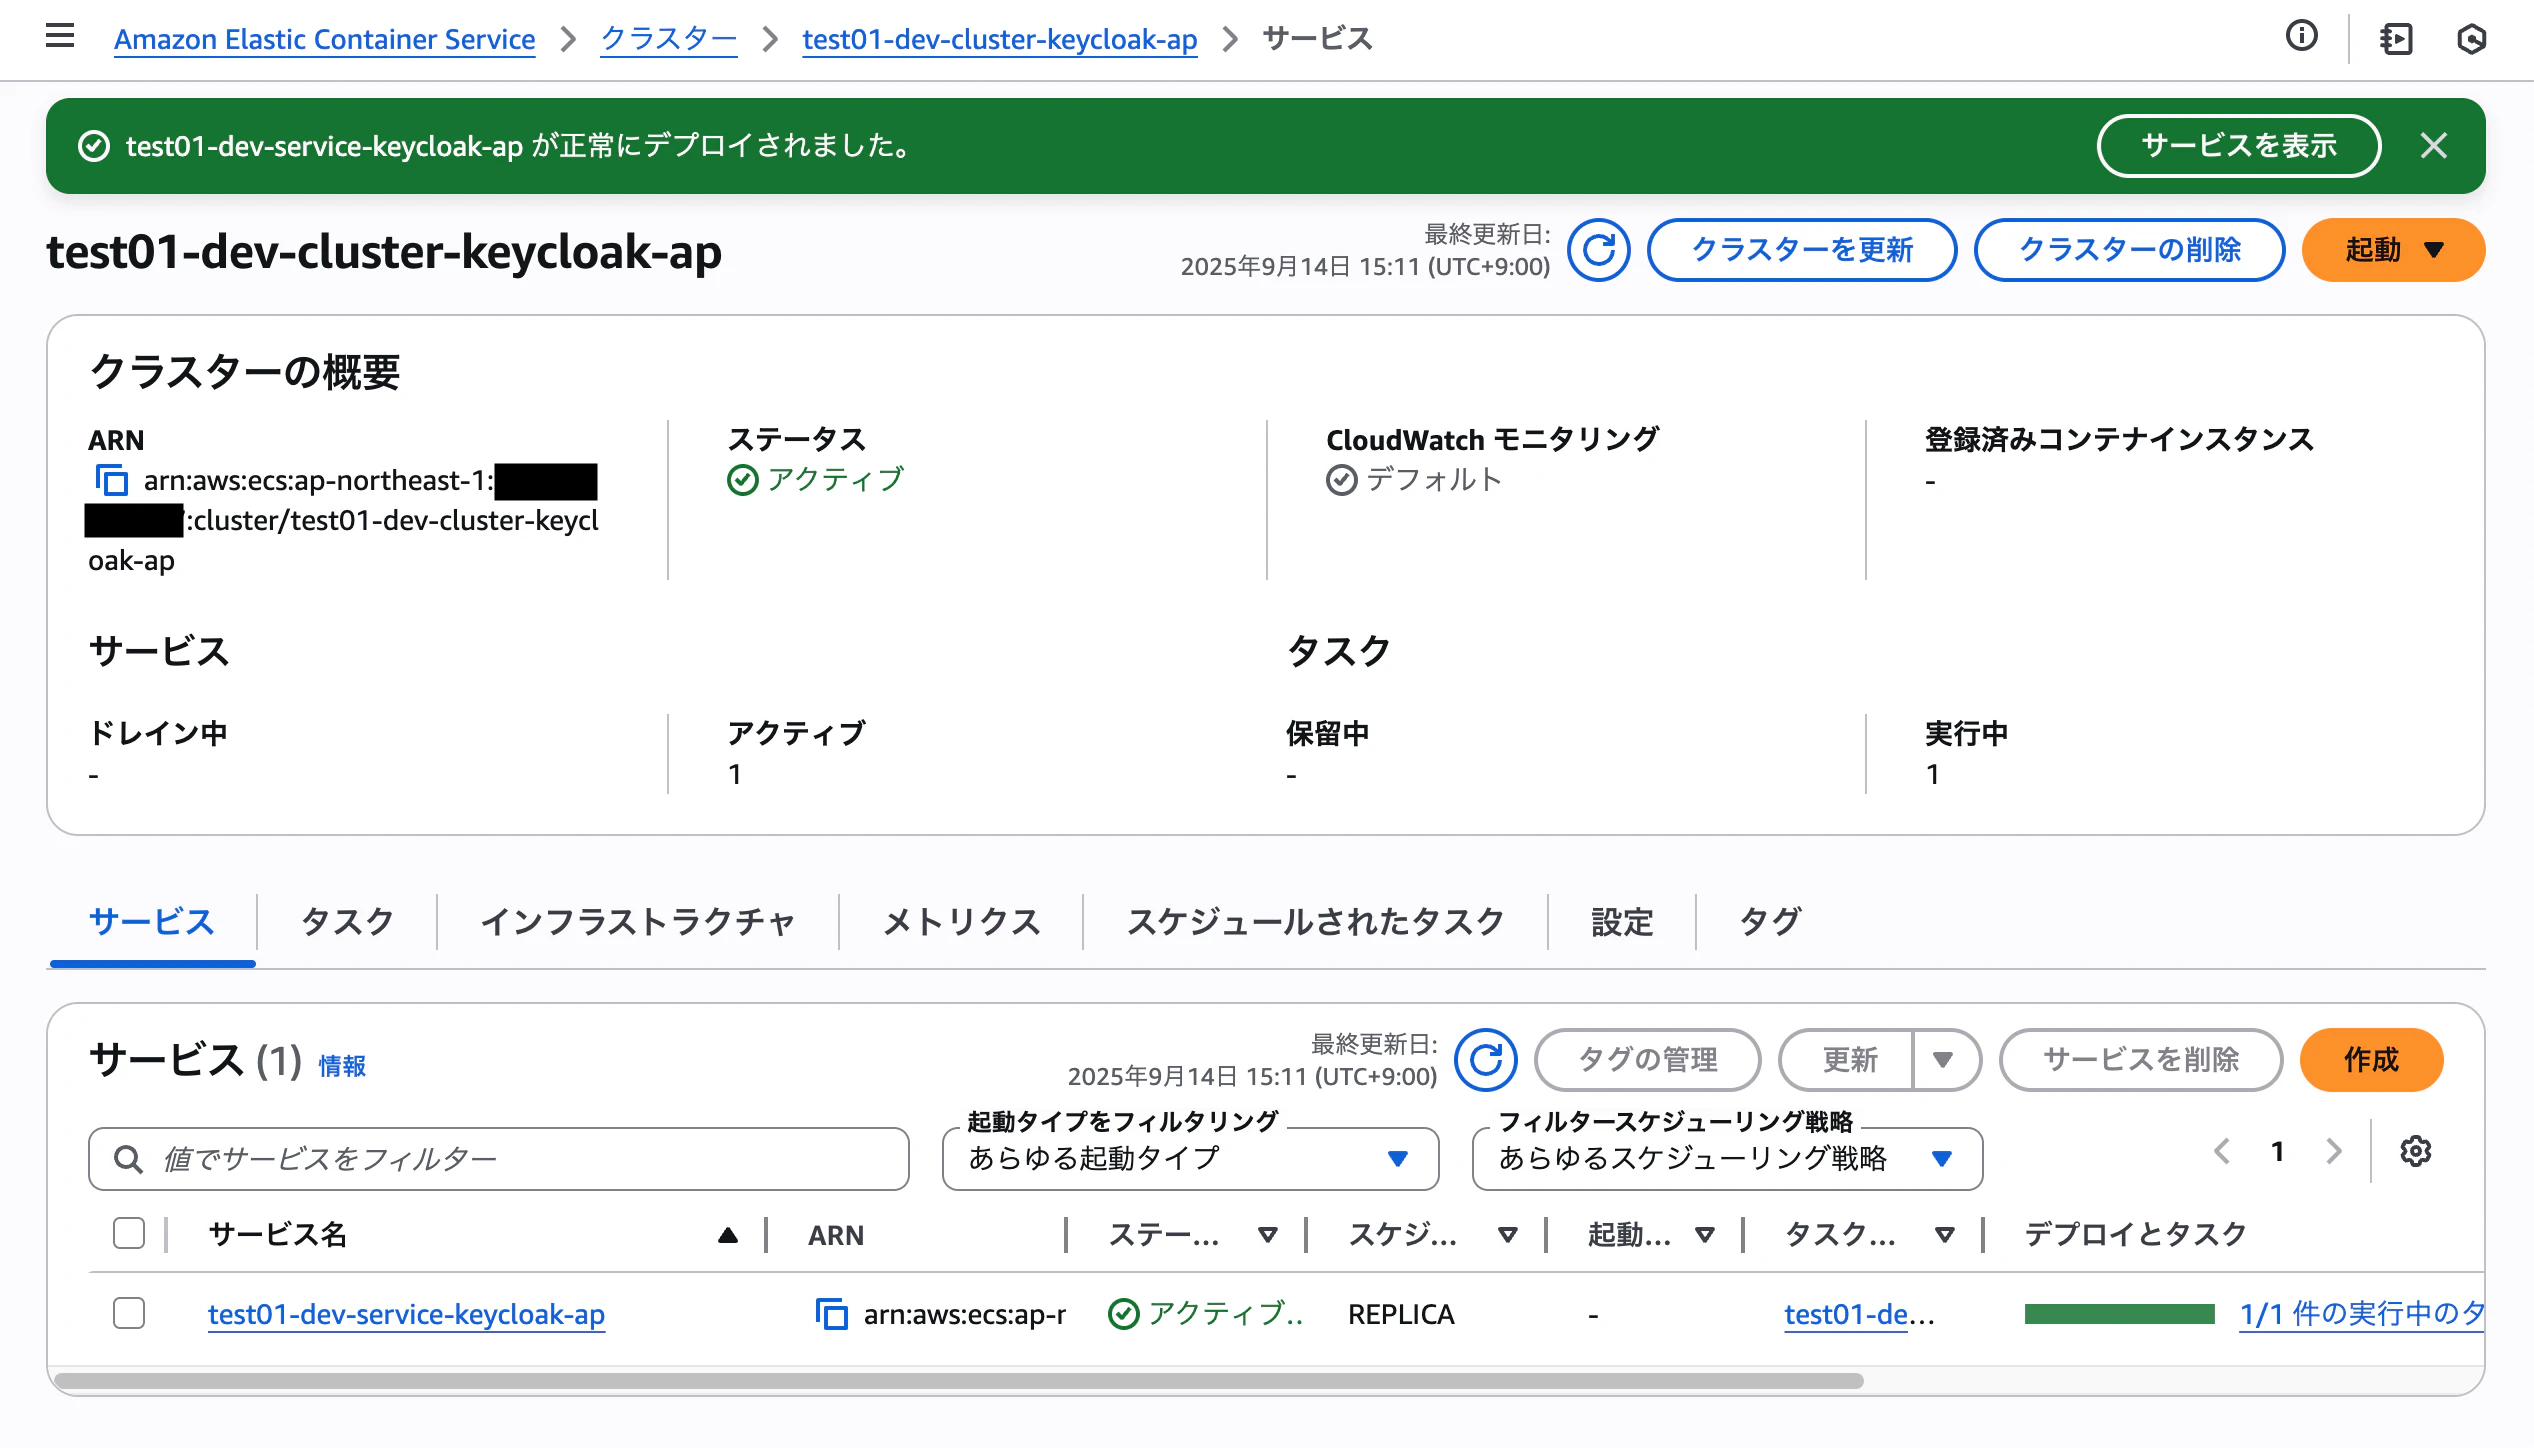The width and height of the screenshot is (2534, 1448).
Task: Click the orange 作成 button
Action: pos(2371,1060)
